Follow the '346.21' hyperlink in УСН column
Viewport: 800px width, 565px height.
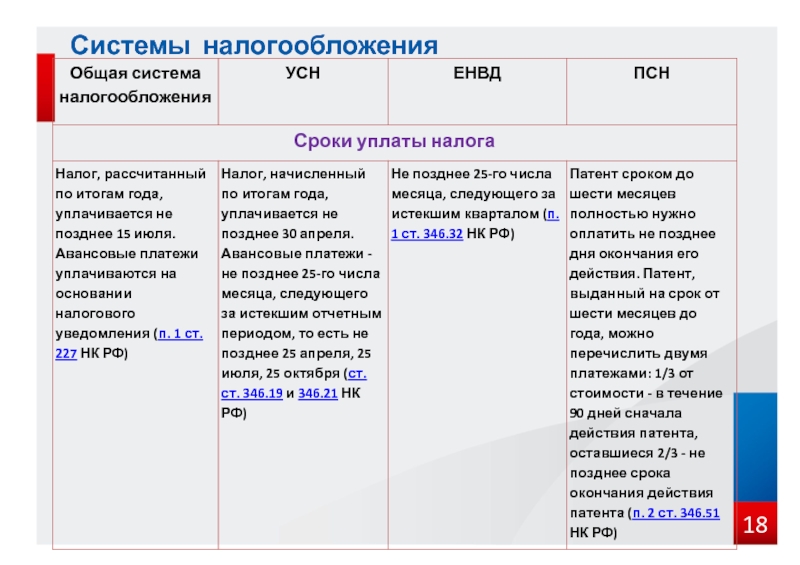tap(318, 394)
